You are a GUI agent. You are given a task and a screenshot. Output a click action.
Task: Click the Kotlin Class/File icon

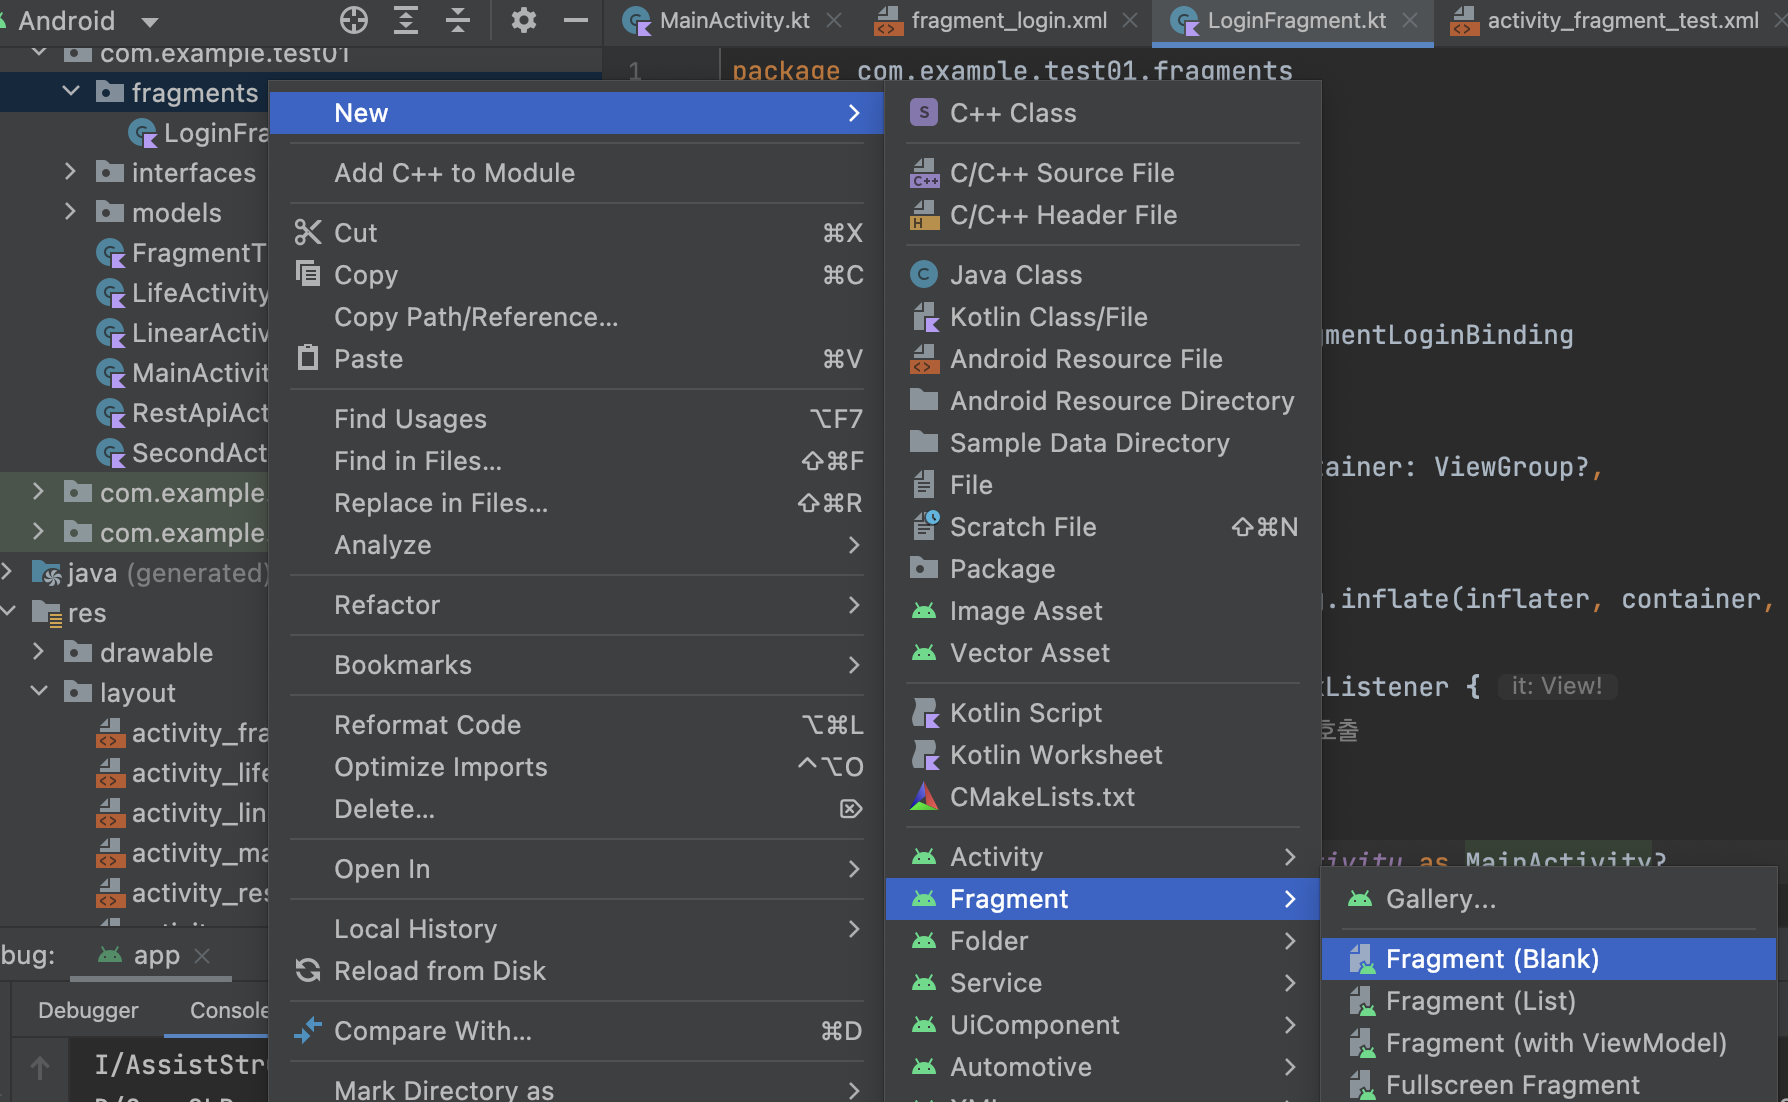[925, 317]
